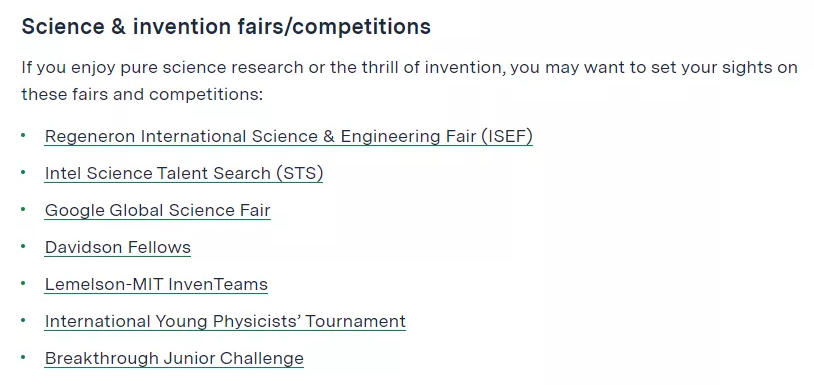Viewport: 814px width, 385px height.
Task: Select the bullet before International Young Physicists' Tournament
Action: point(23,320)
